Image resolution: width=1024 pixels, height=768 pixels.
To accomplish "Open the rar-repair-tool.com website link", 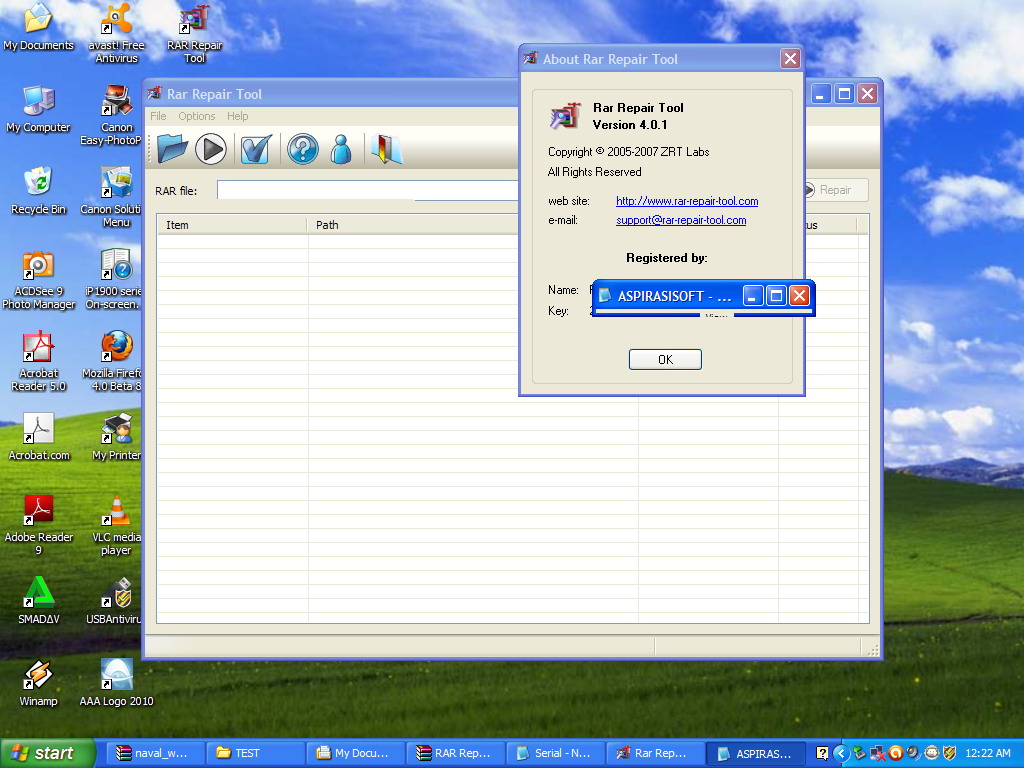I will click(687, 201).
